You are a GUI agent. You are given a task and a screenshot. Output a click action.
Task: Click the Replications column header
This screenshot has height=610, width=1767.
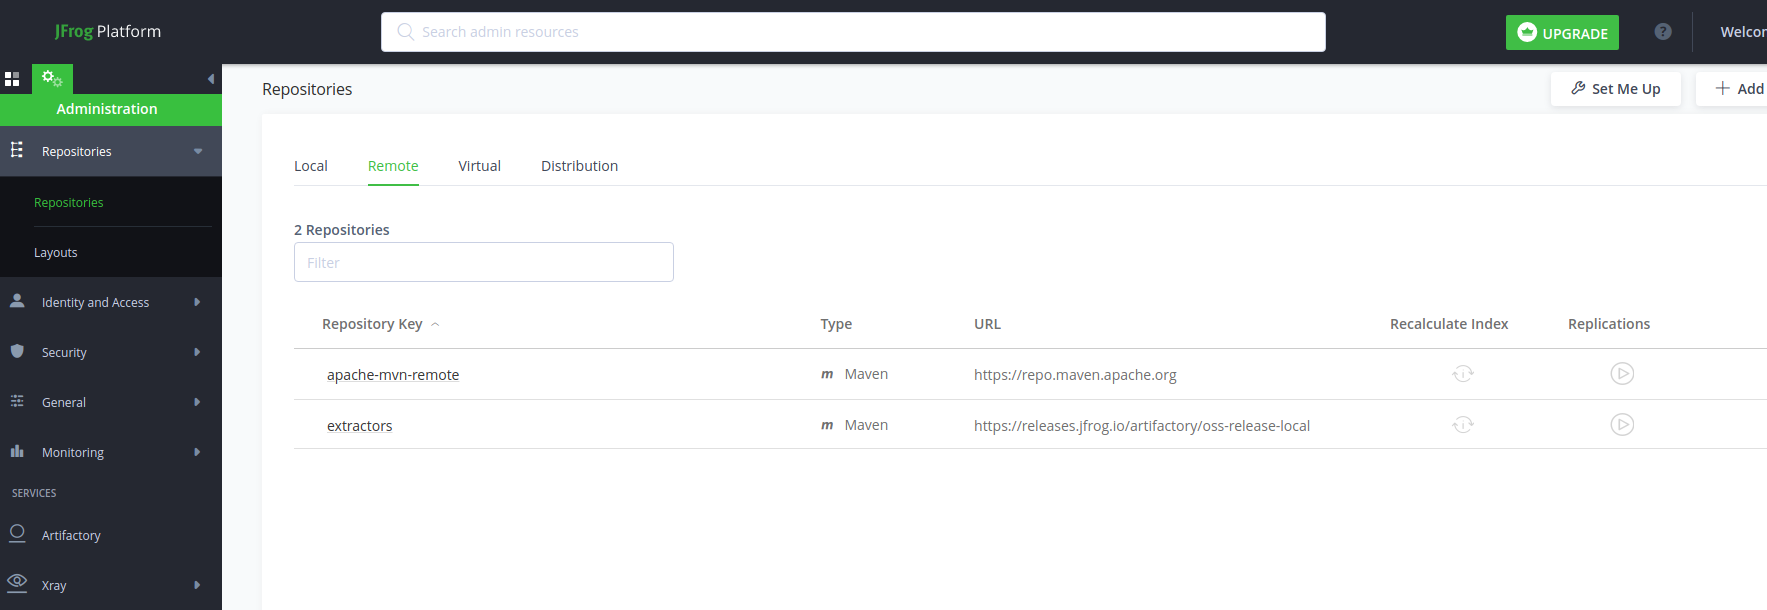click(1609, 324)
